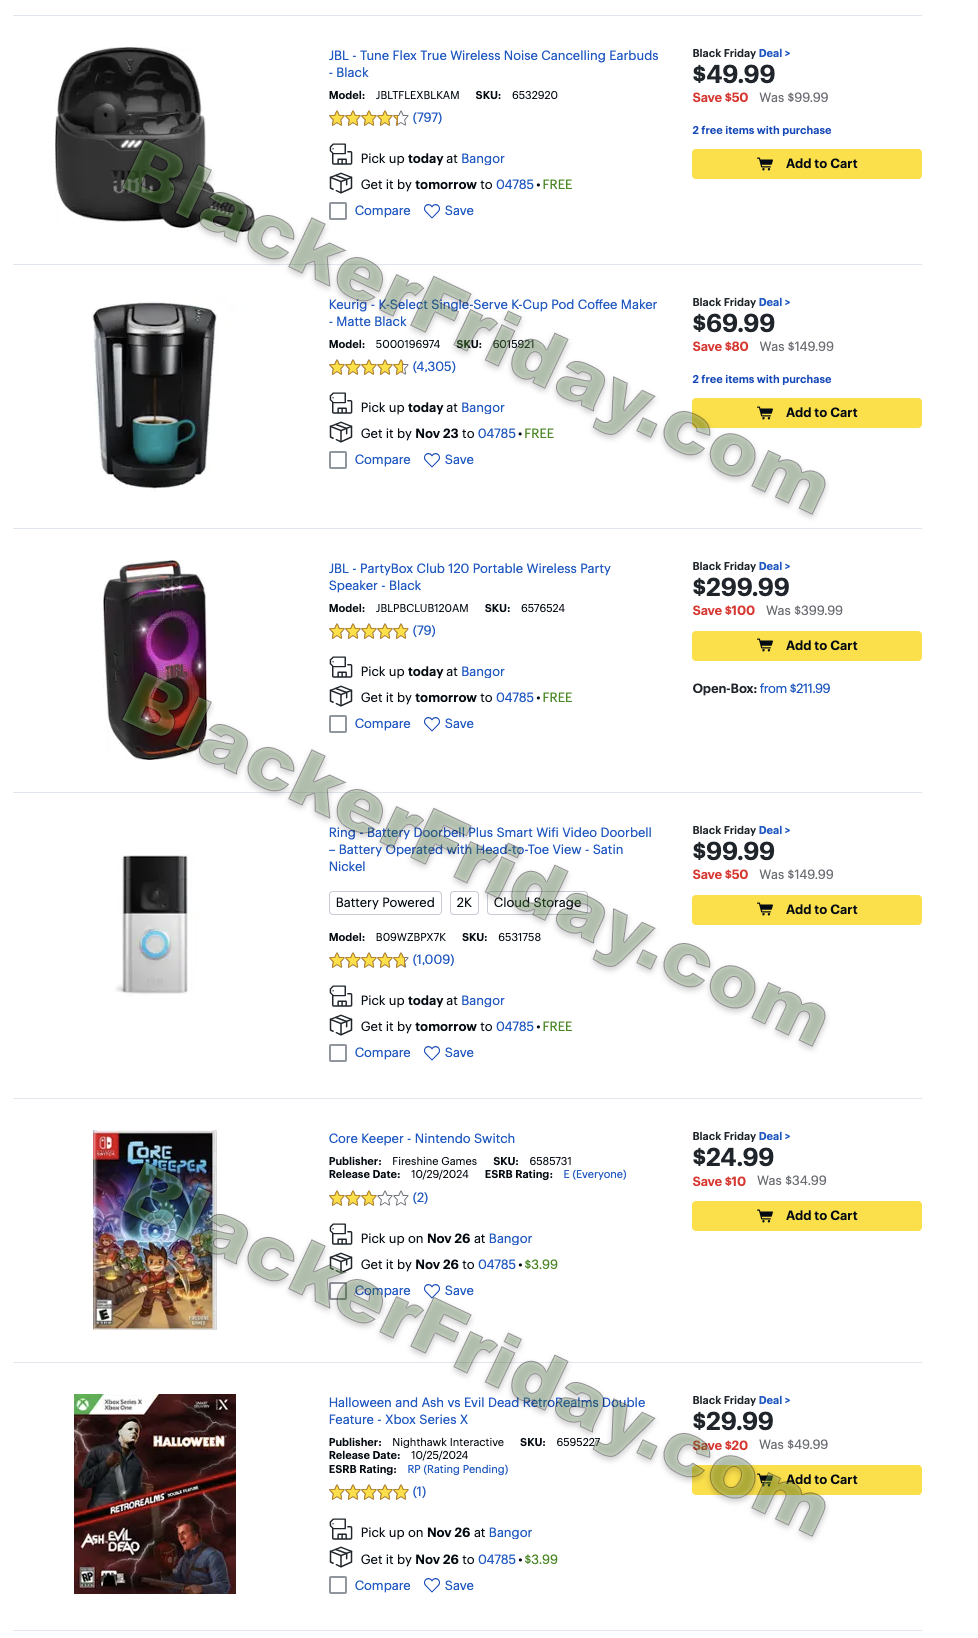Image resolution: width=978 pixels, height=1638 pixels.
Task: Open JBL PartyBox Club 120 product image
Action: click(x=155, y=660)
